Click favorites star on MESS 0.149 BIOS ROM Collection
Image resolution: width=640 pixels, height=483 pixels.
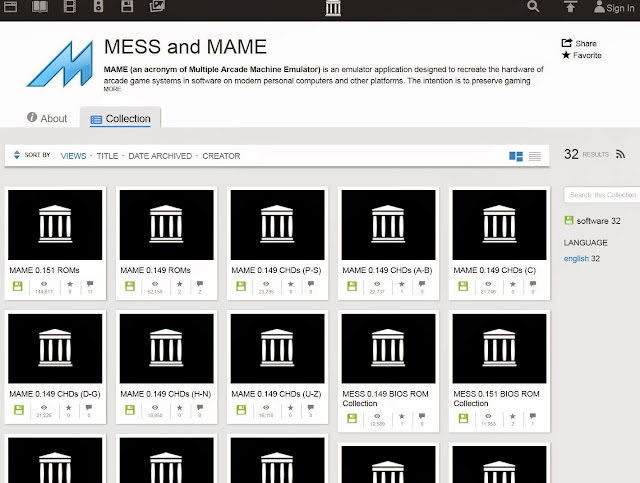pyautogui.click(x=402, y=416)
